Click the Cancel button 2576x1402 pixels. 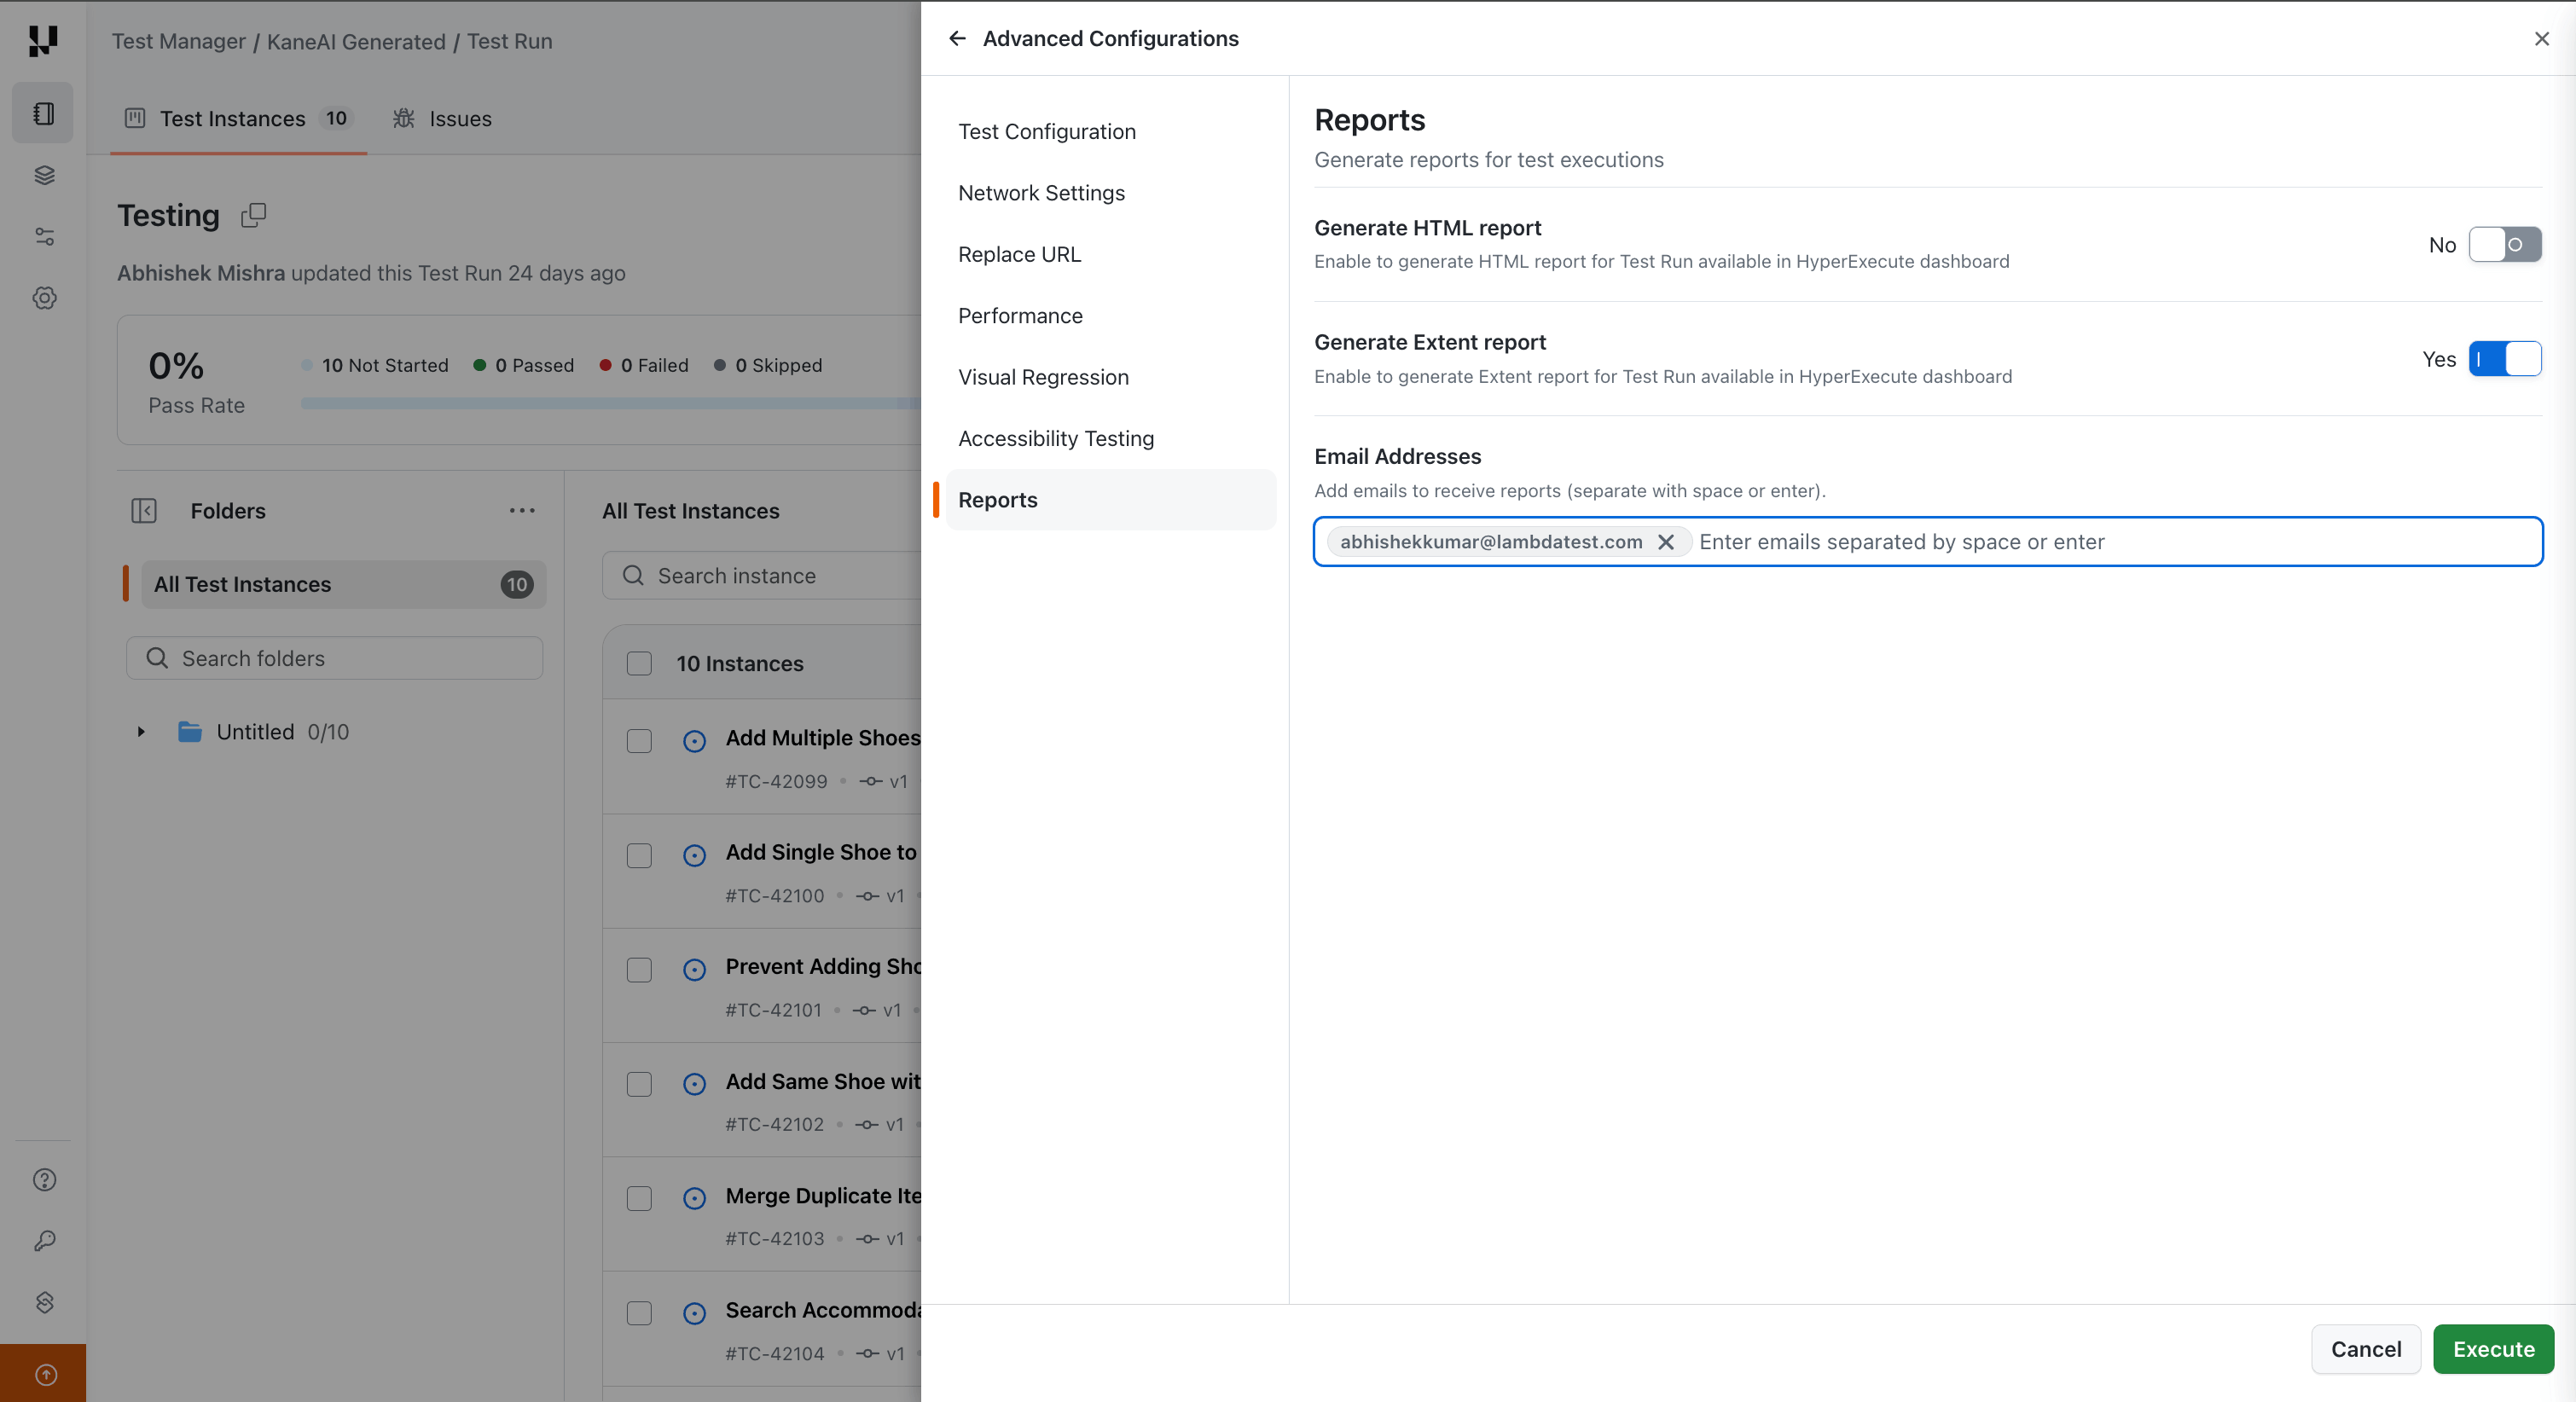click(x=2366, y=1349)
